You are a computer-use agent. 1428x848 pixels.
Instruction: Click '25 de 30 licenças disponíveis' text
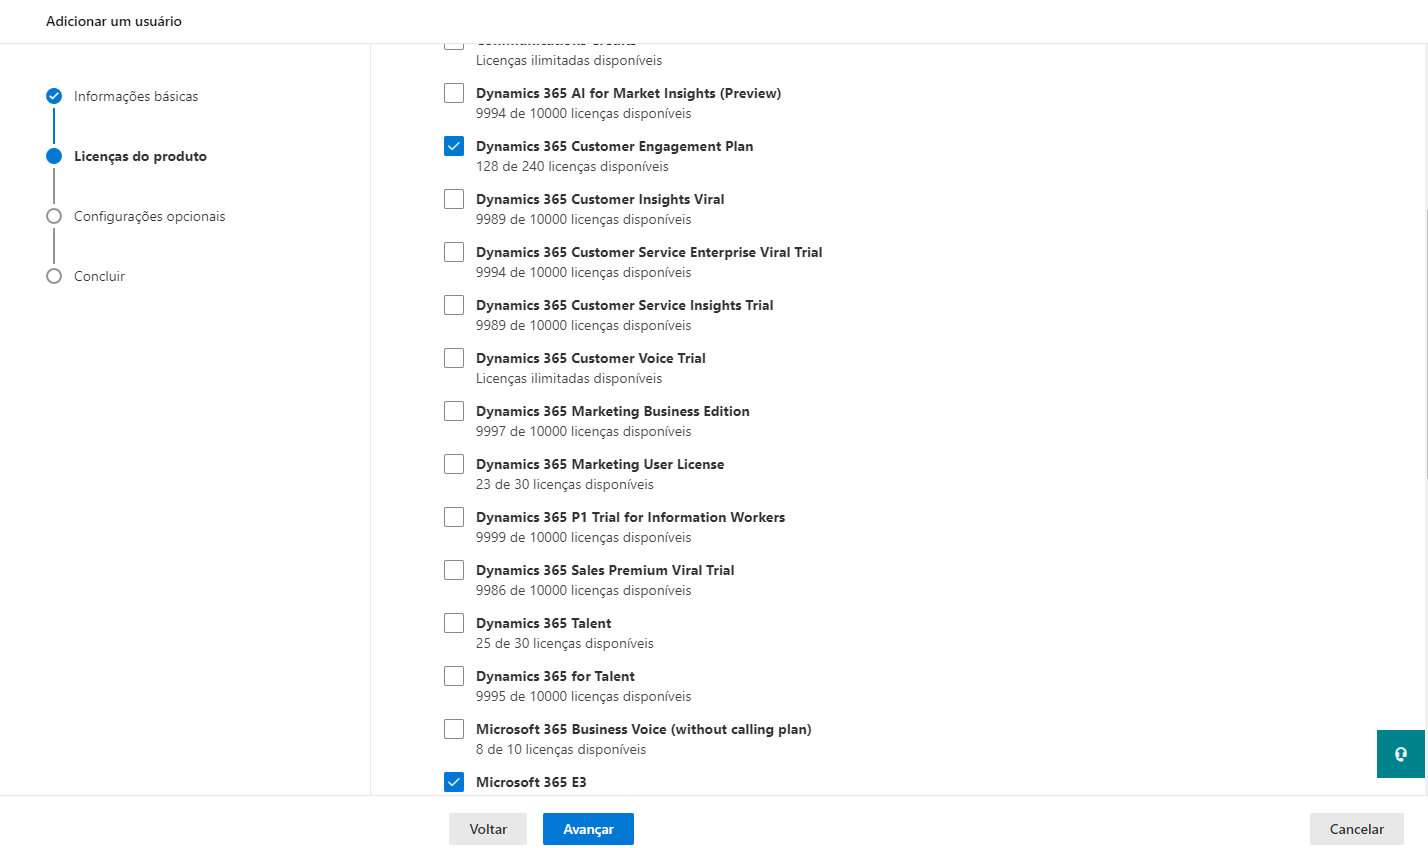(565, 644)
